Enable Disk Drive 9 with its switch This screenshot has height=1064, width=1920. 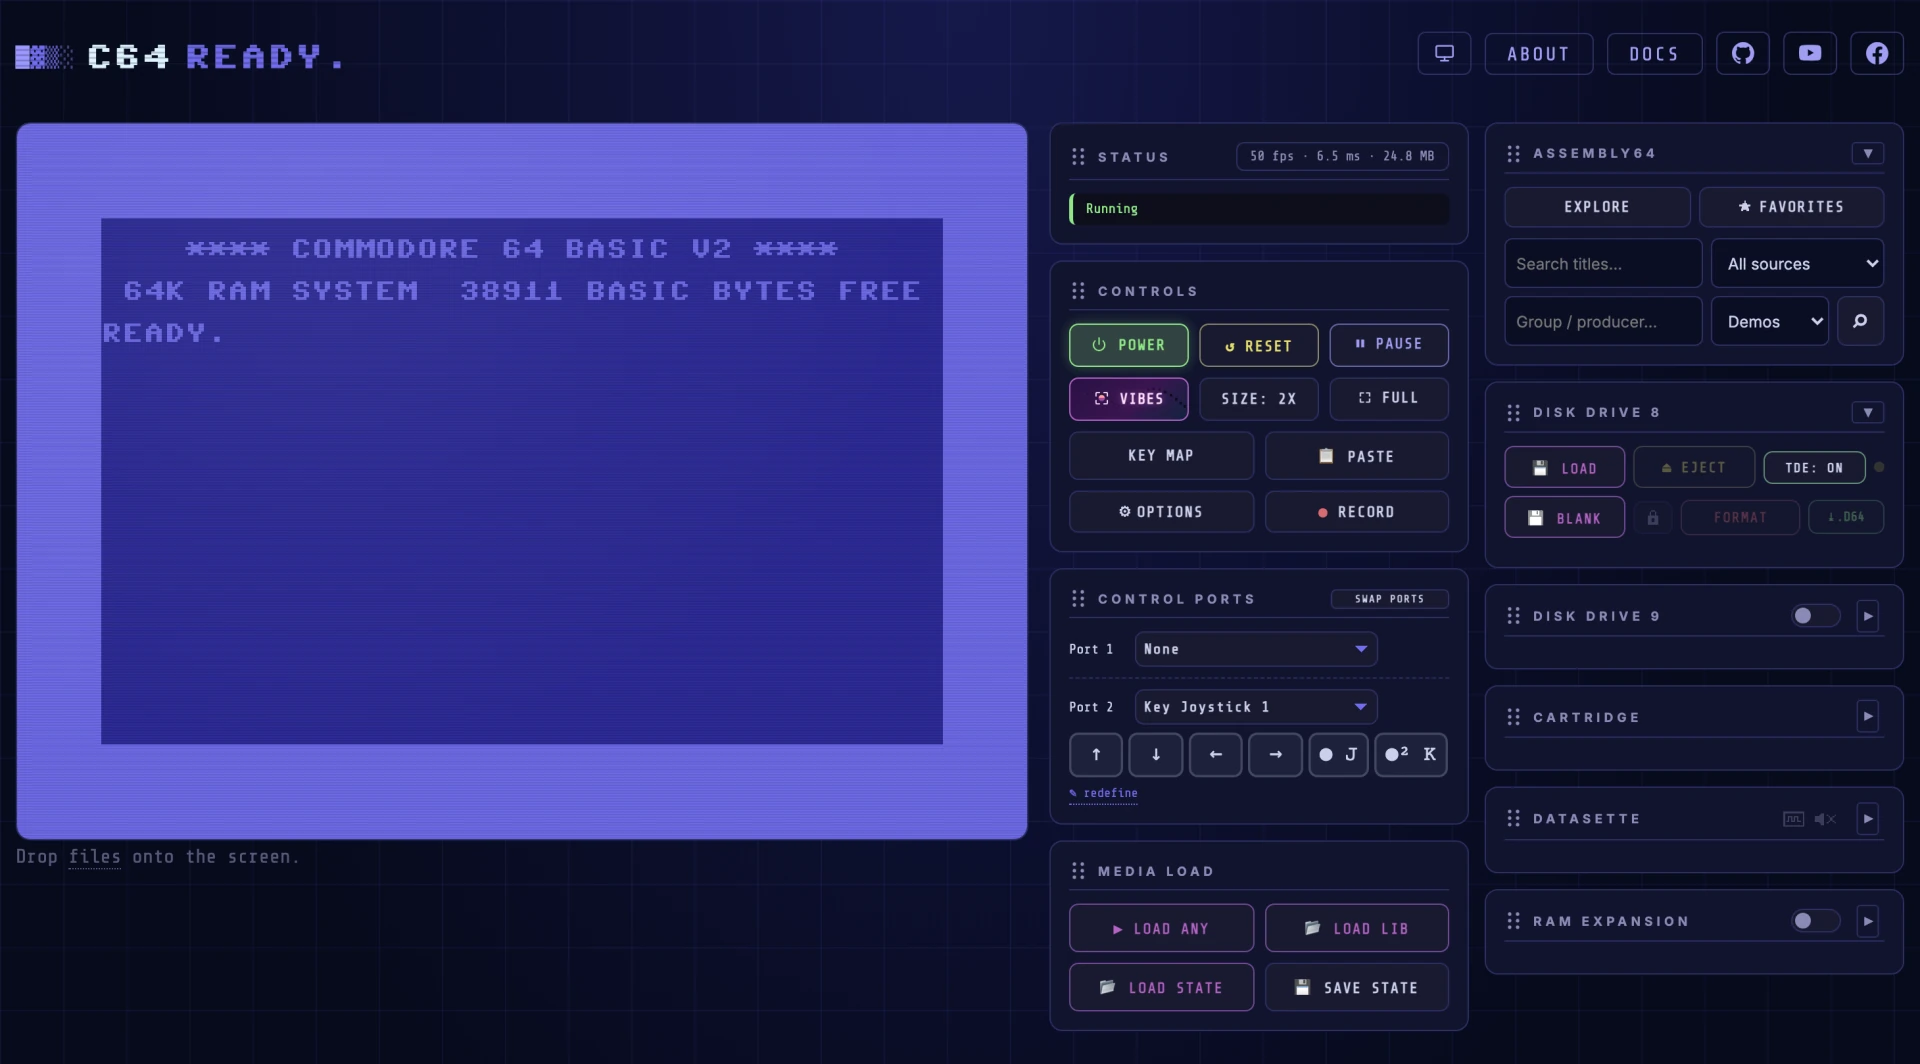tap(1815, 616)
